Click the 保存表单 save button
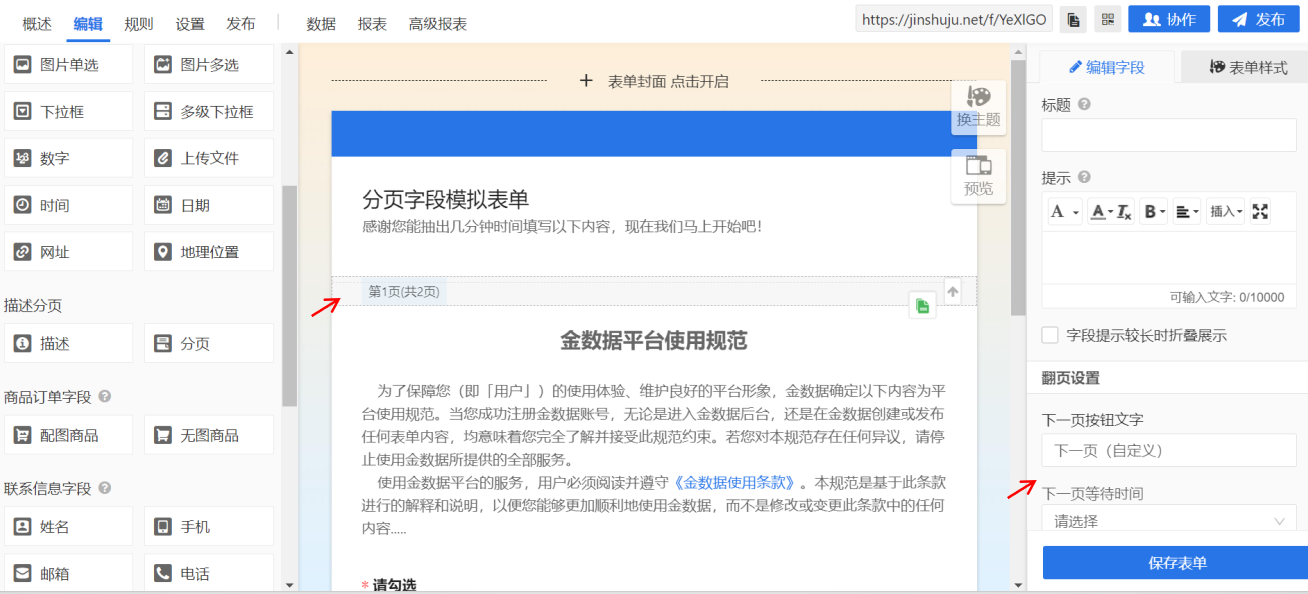This screenshot has width=1308, height=594. click(1176, 562)
